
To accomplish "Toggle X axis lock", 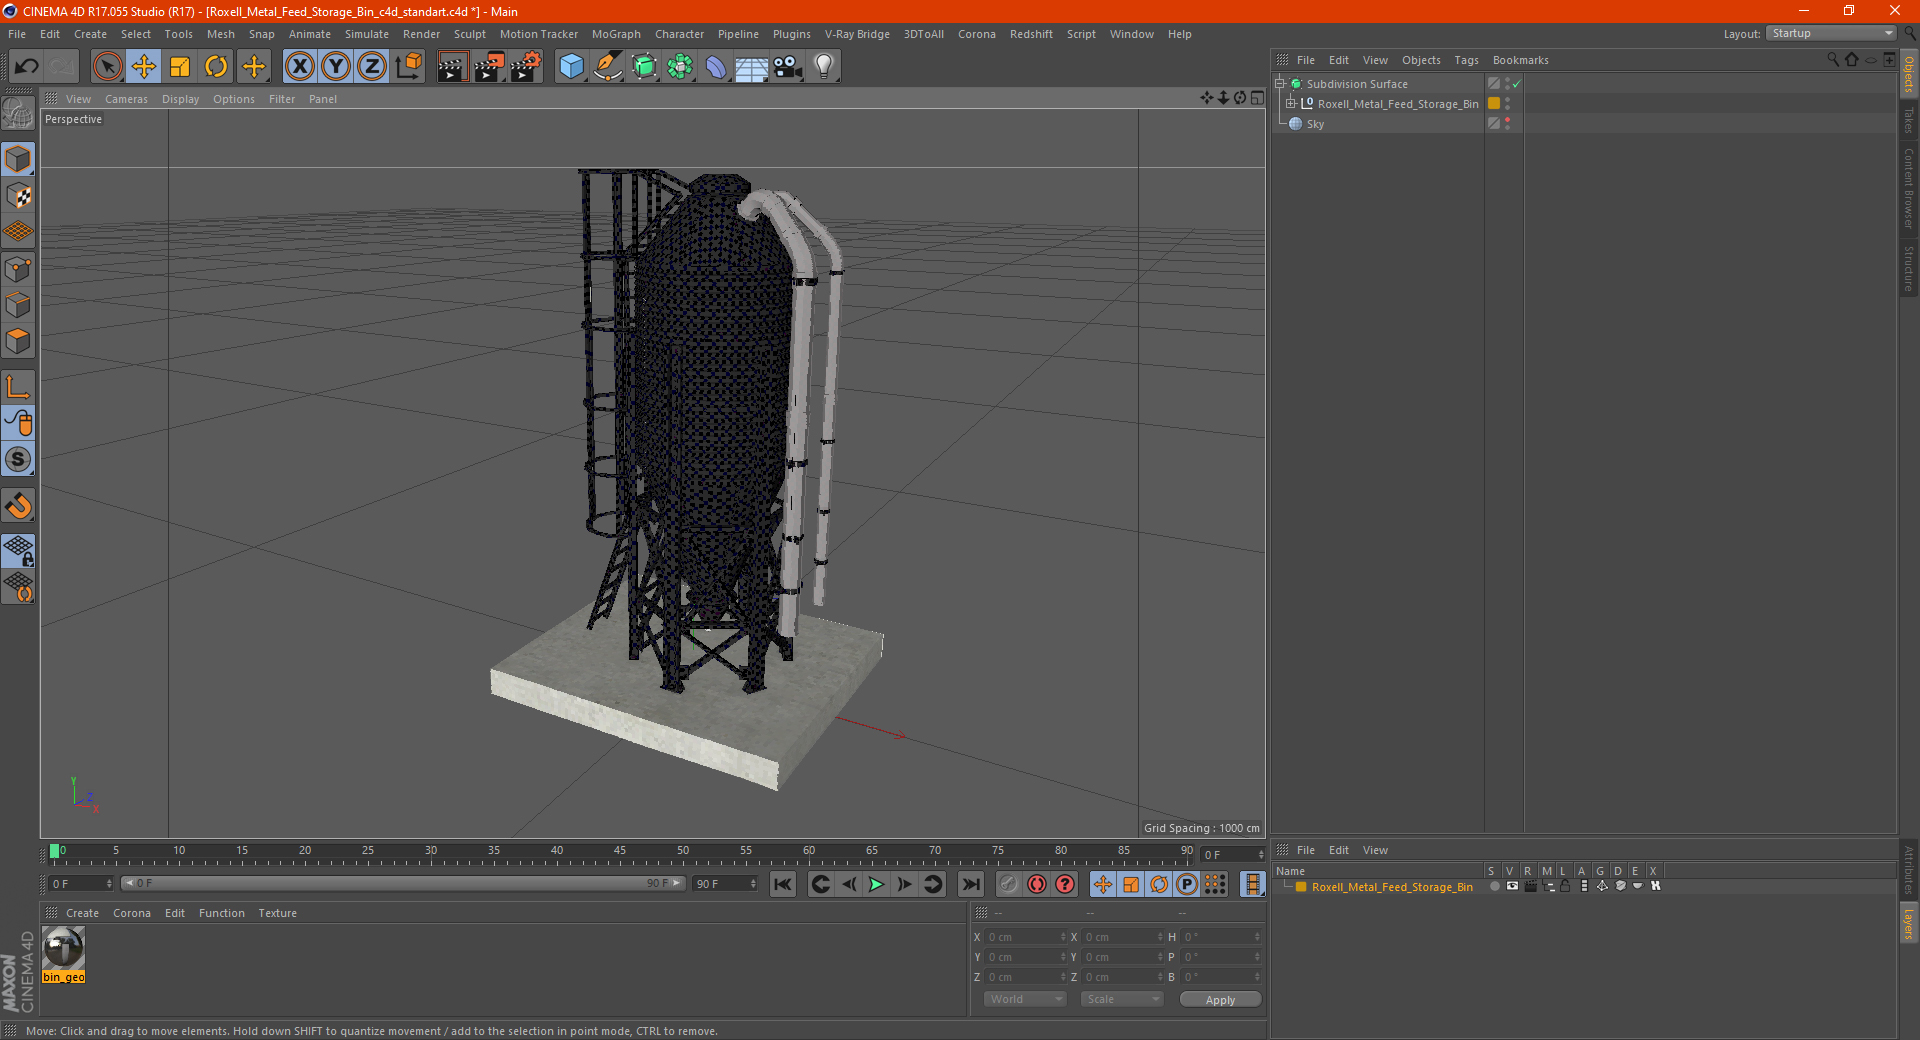I will 299,67.
